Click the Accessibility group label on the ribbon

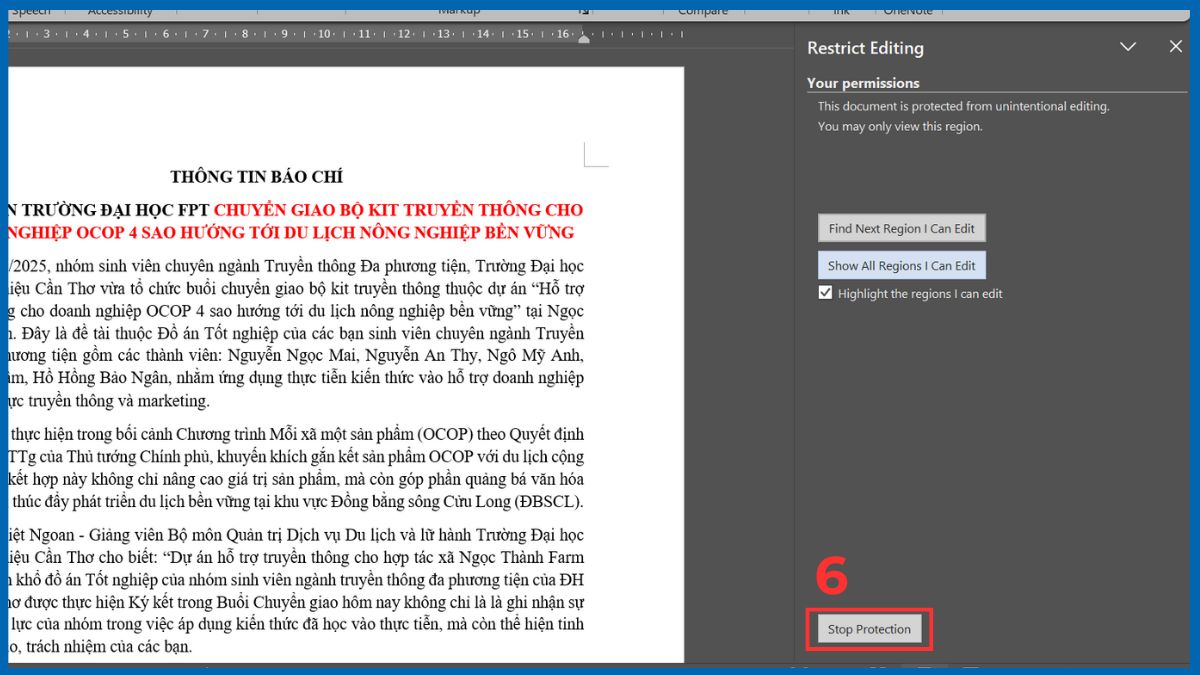(120, 10)
